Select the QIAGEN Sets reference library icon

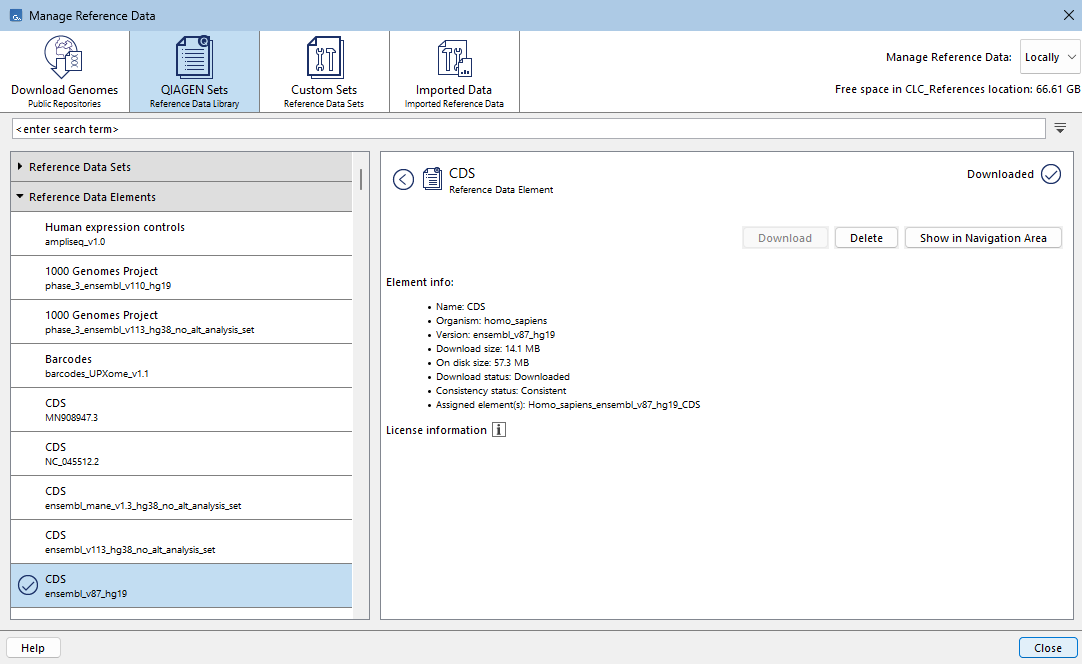point(194,58)
